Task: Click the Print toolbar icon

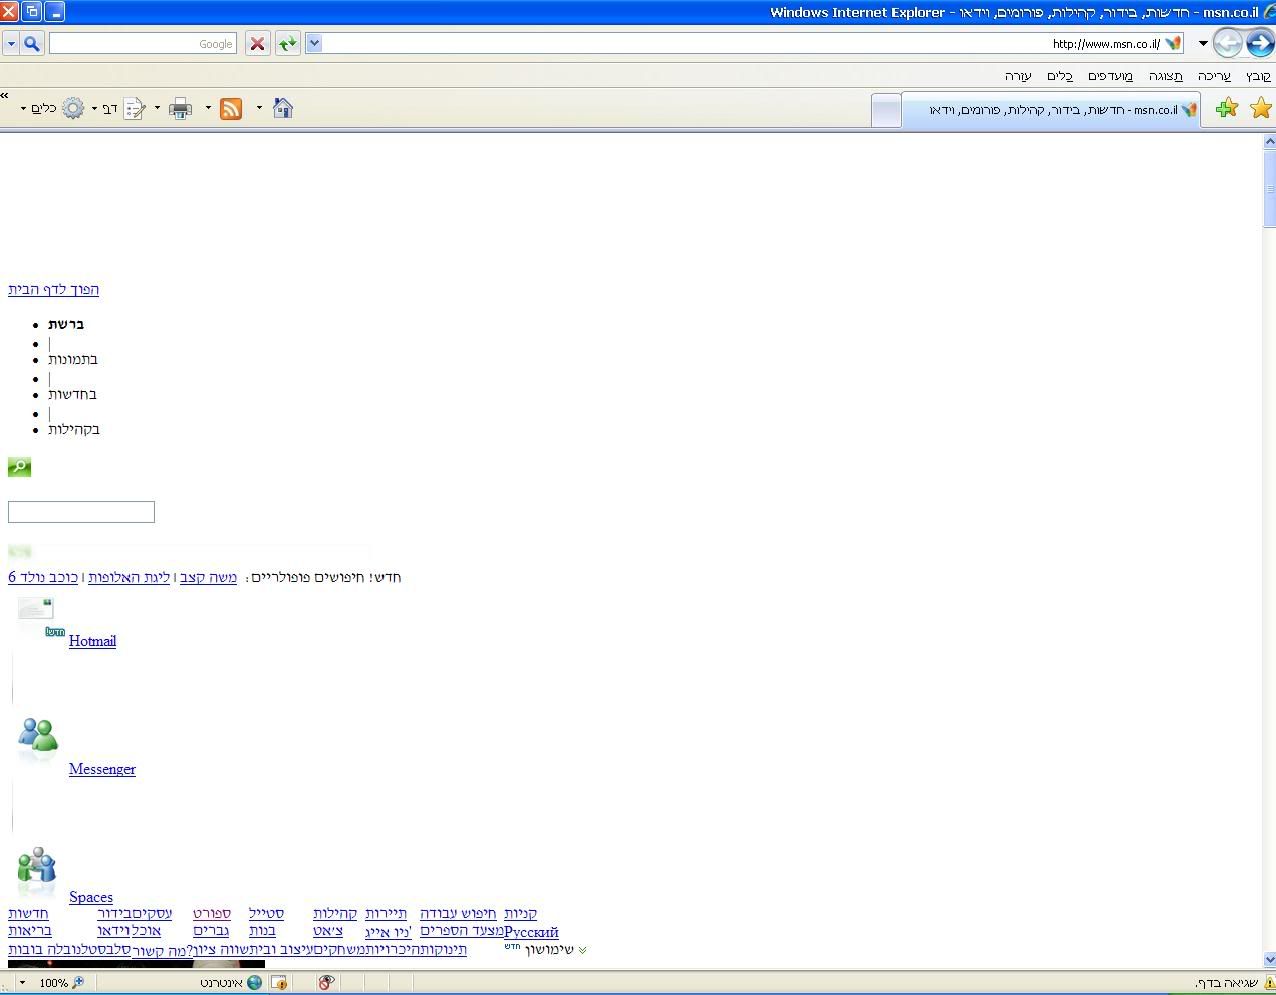Action: tap(180, 109)
